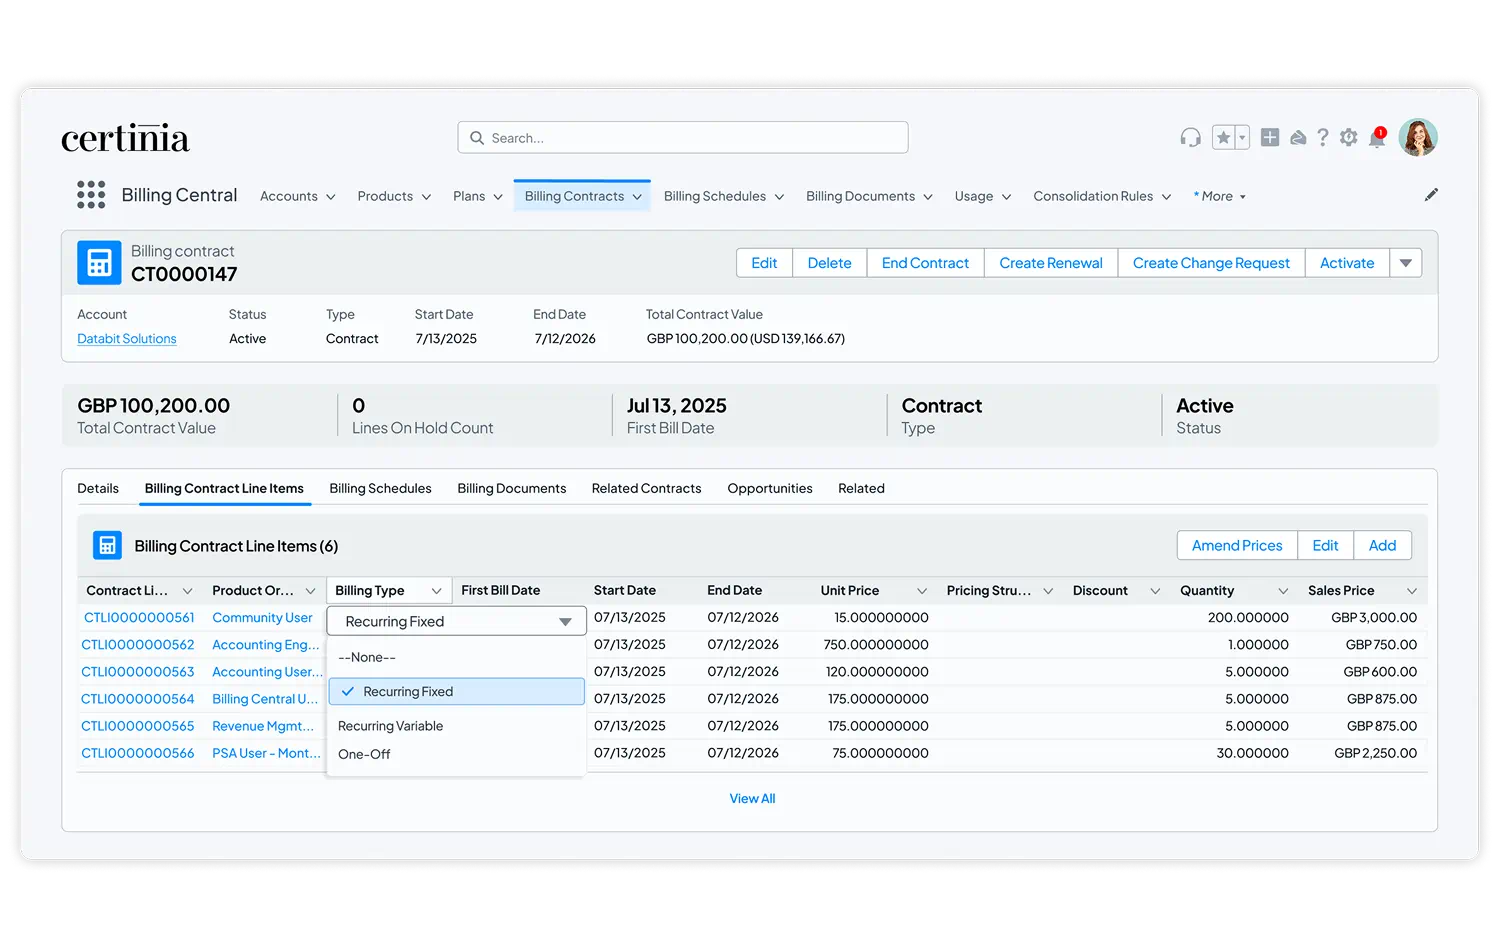1500x948 pixels.
Task: Click the user profile avatar photo
Action: (1418, 137)
